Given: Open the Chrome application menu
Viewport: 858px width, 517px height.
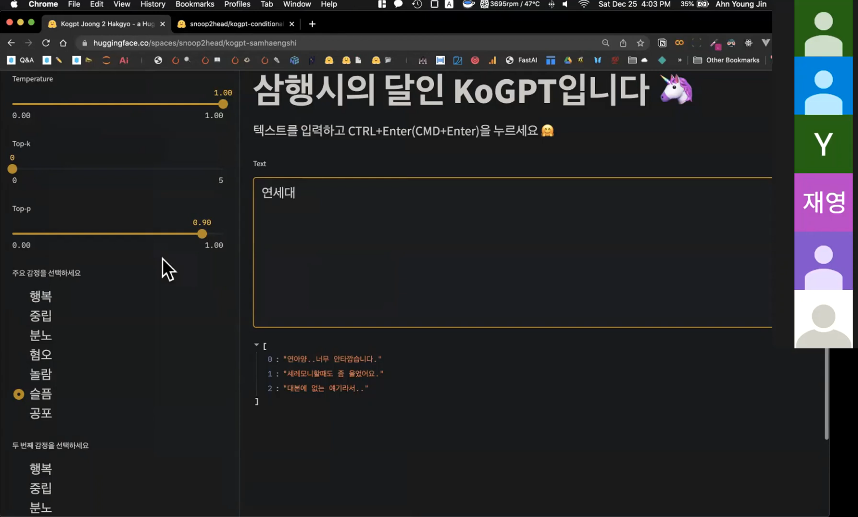Looking at the screenshot, I should click(43, 4).
